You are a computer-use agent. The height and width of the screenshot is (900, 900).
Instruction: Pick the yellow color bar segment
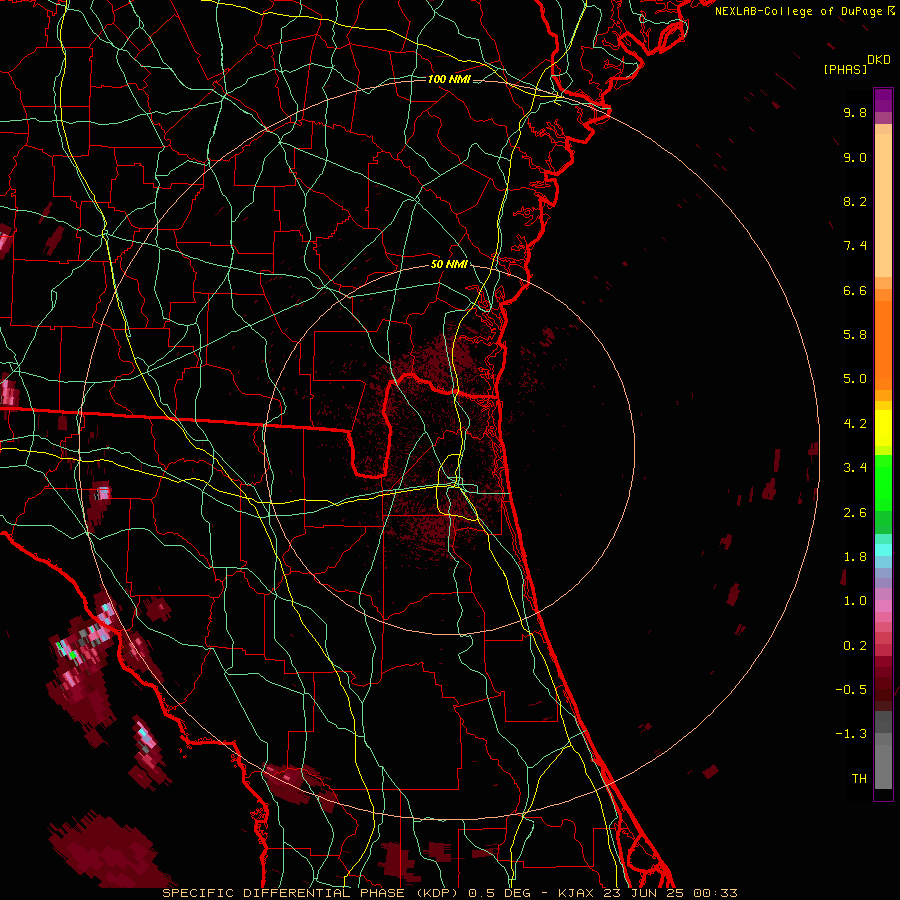(883, 428)
